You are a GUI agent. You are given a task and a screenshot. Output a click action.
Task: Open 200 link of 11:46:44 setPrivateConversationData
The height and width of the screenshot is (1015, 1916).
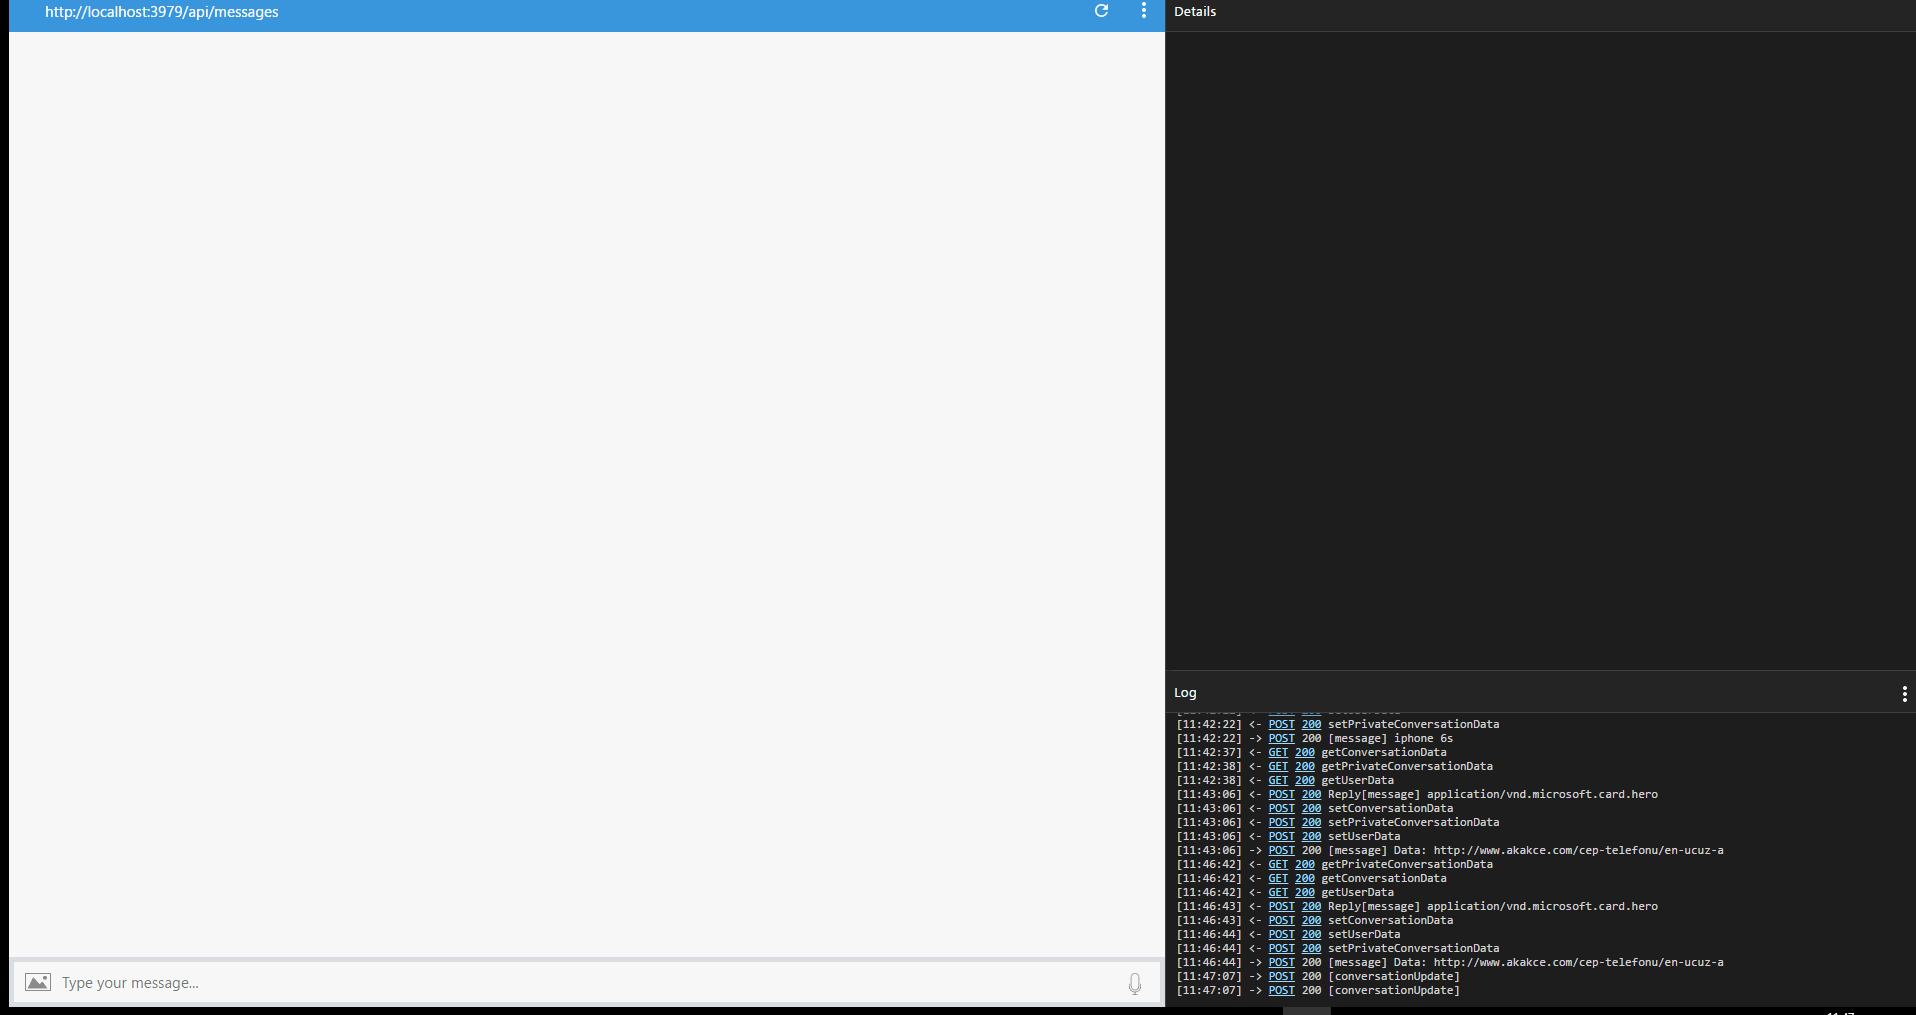(x=1311, y=948)
